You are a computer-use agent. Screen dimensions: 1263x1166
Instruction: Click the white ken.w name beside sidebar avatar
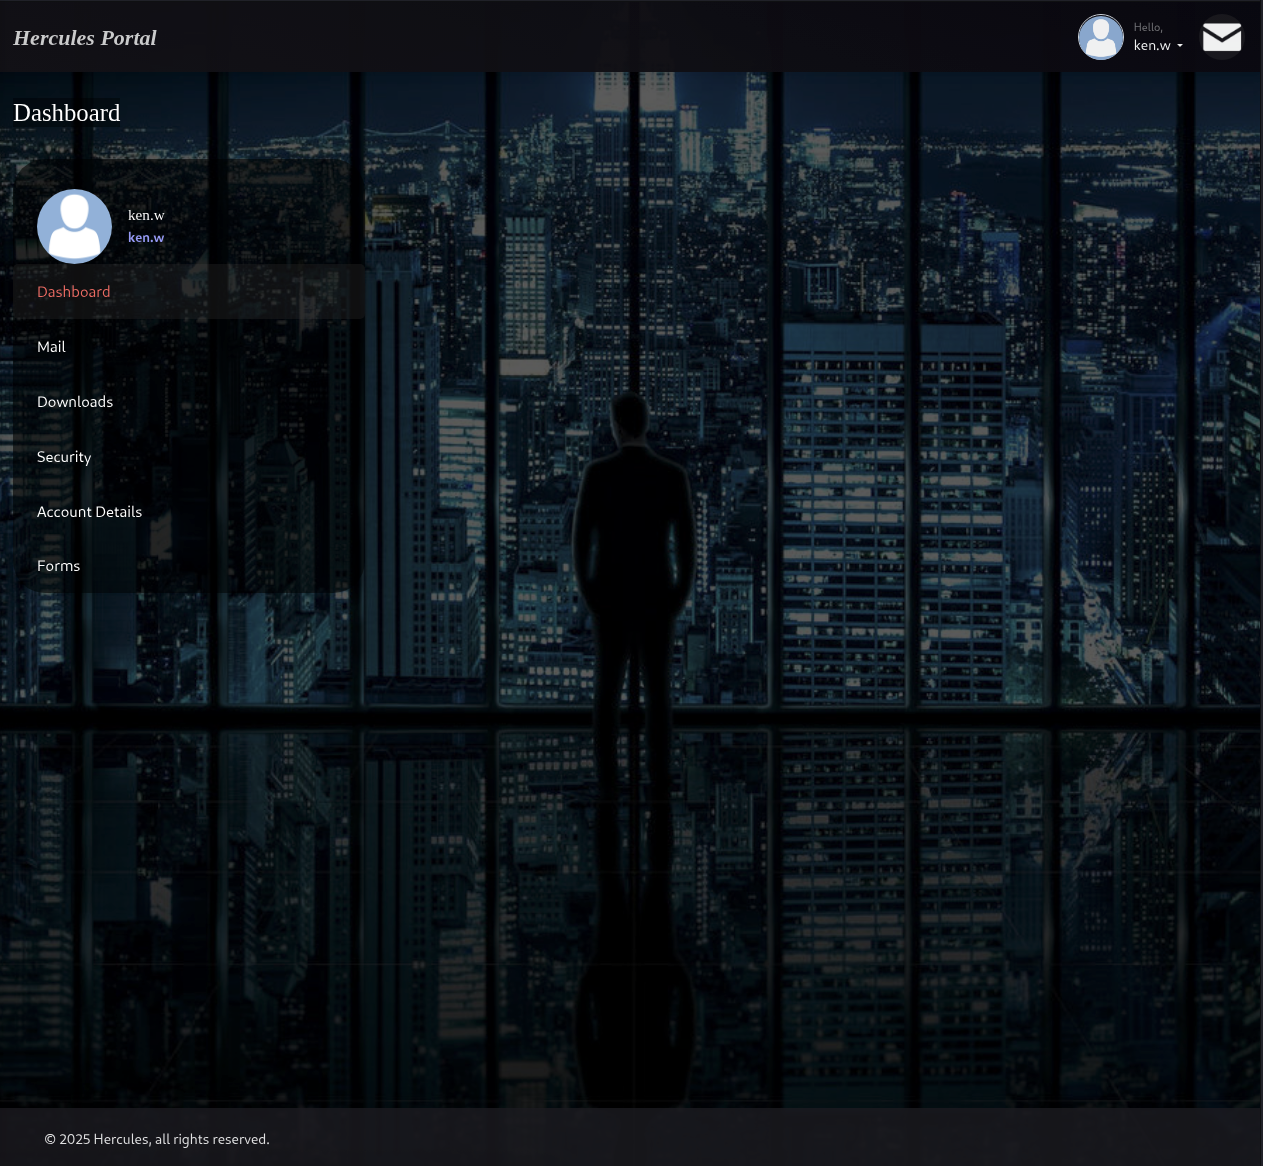146,215
